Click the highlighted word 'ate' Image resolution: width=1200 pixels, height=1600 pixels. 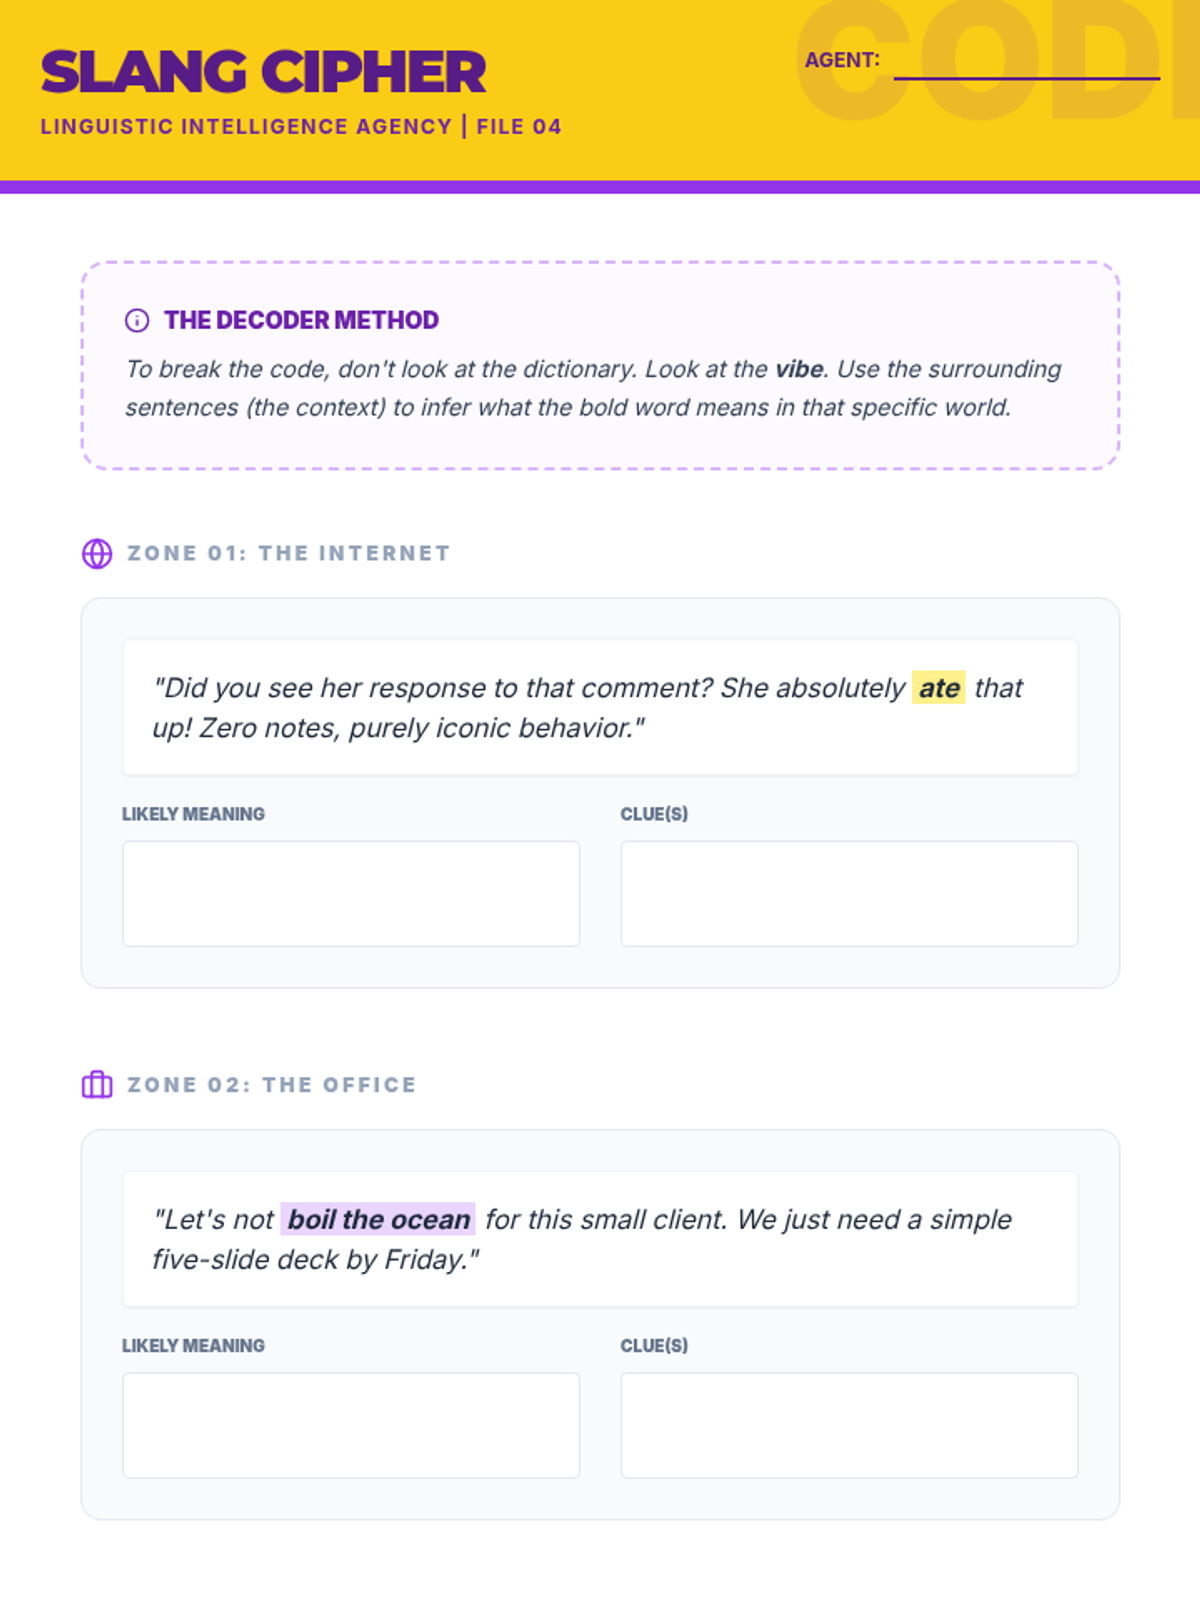(x=939, y=688)
